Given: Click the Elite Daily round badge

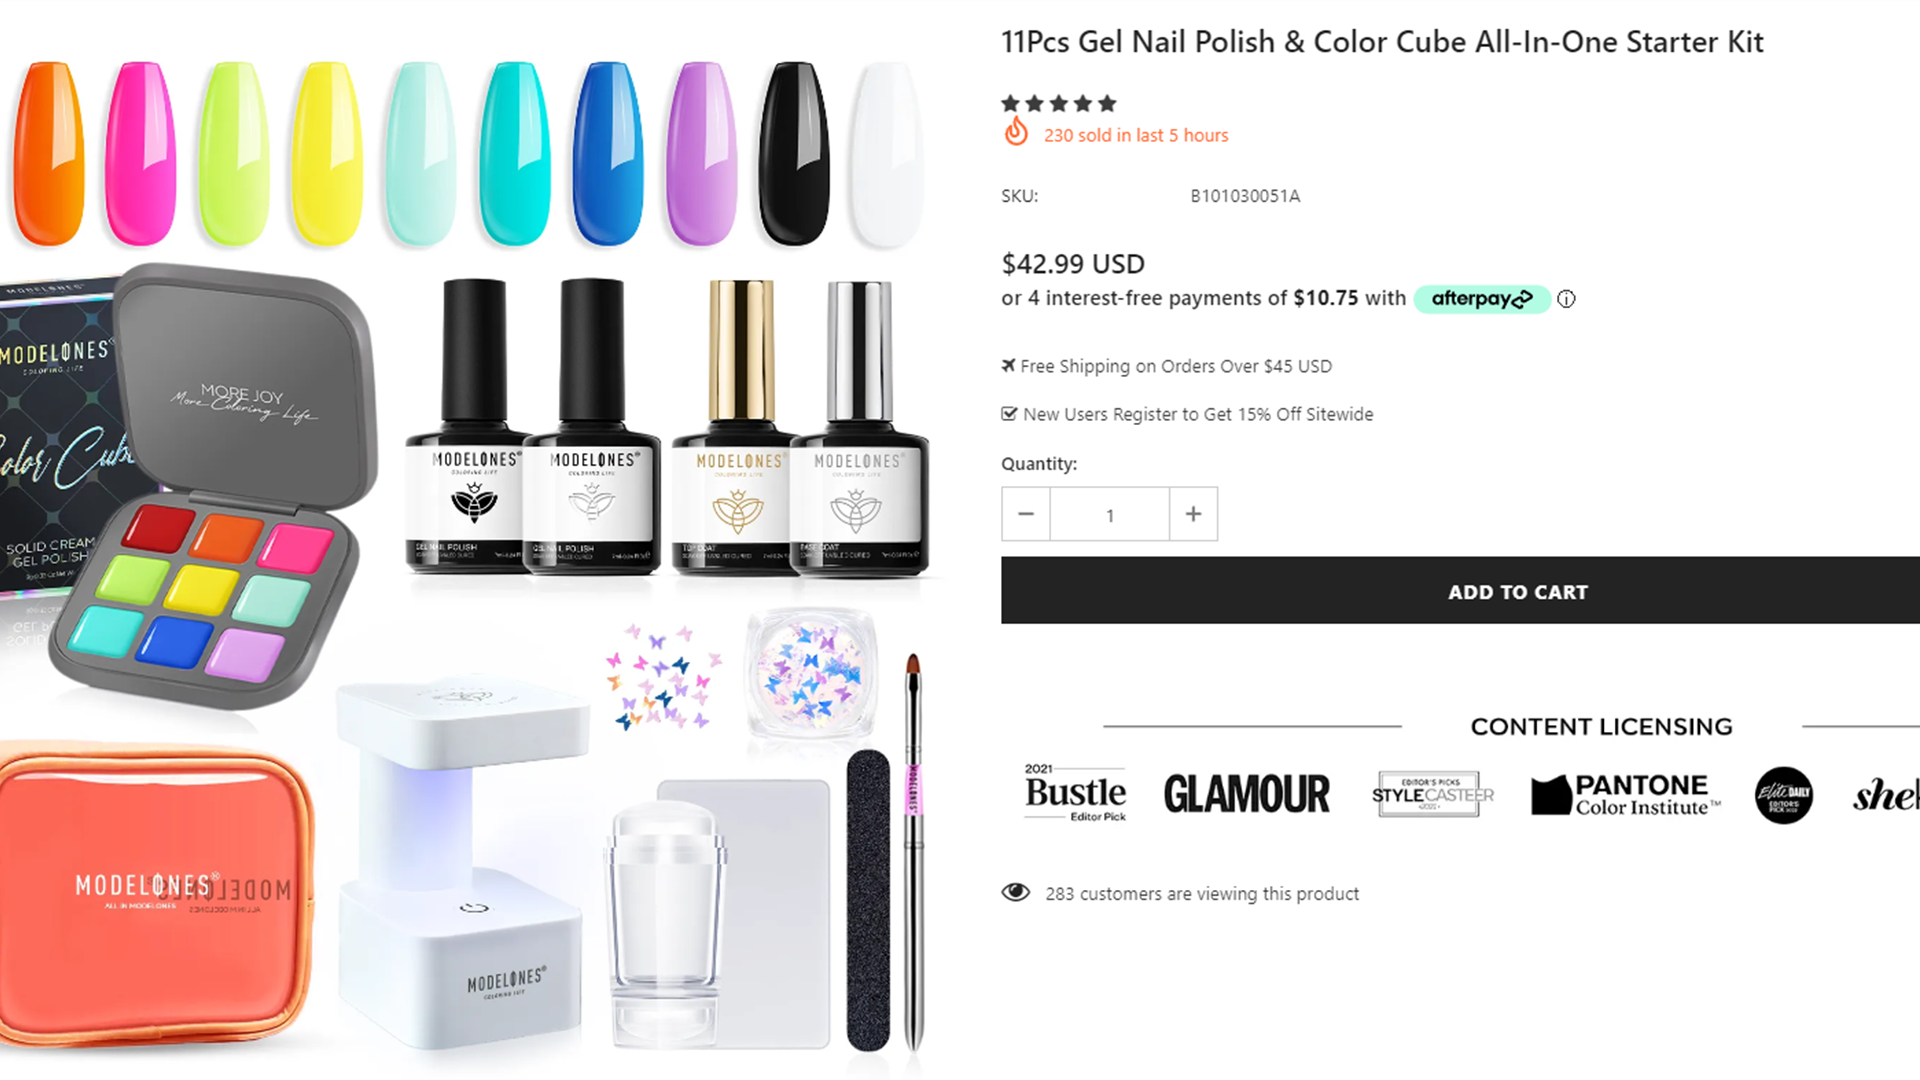Looking at the screenshot, I should pyautogui.click(x=1784, y=795).
